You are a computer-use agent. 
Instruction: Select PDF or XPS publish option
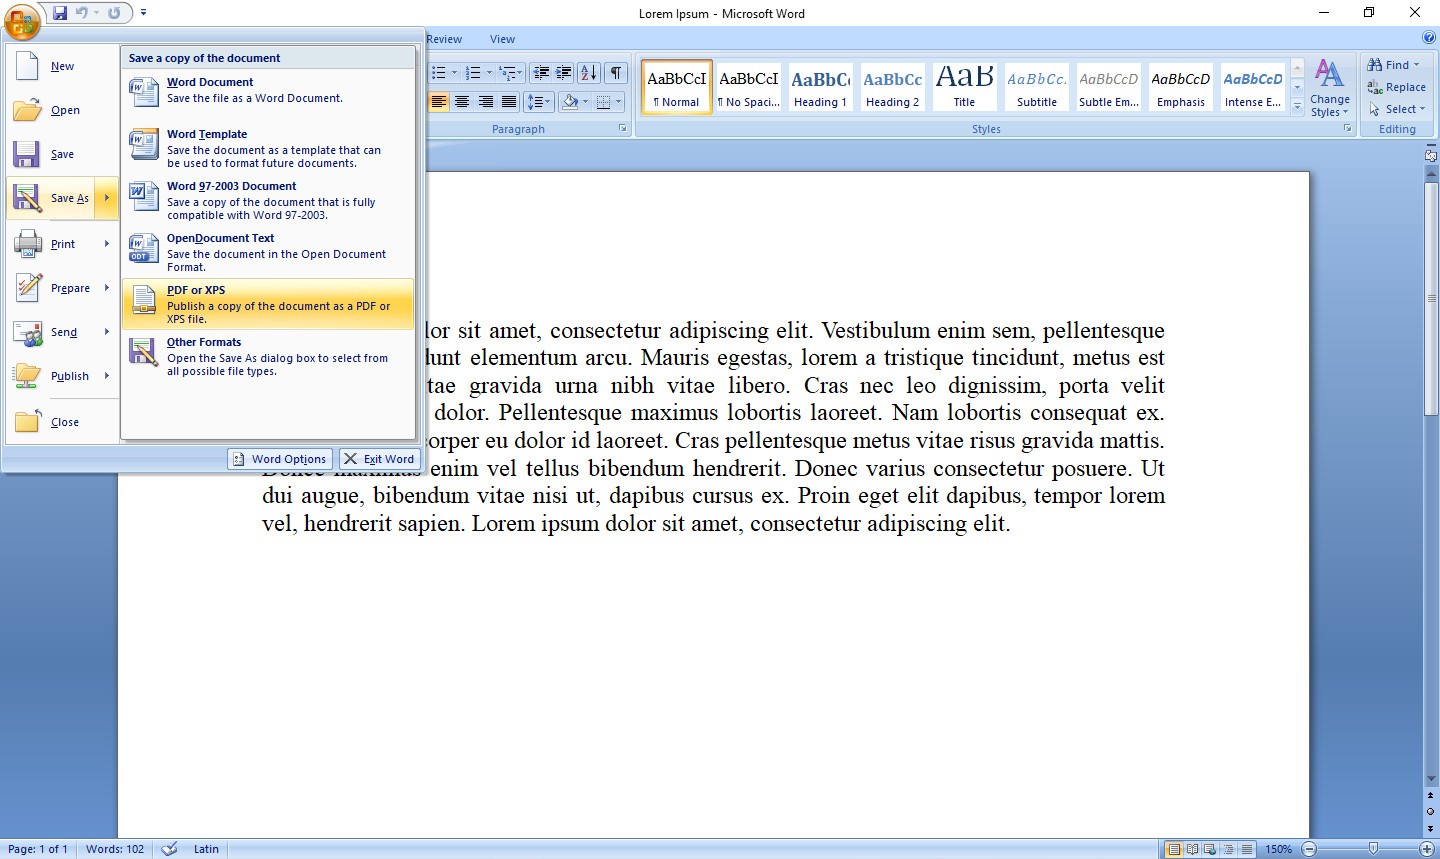point(268,304)
